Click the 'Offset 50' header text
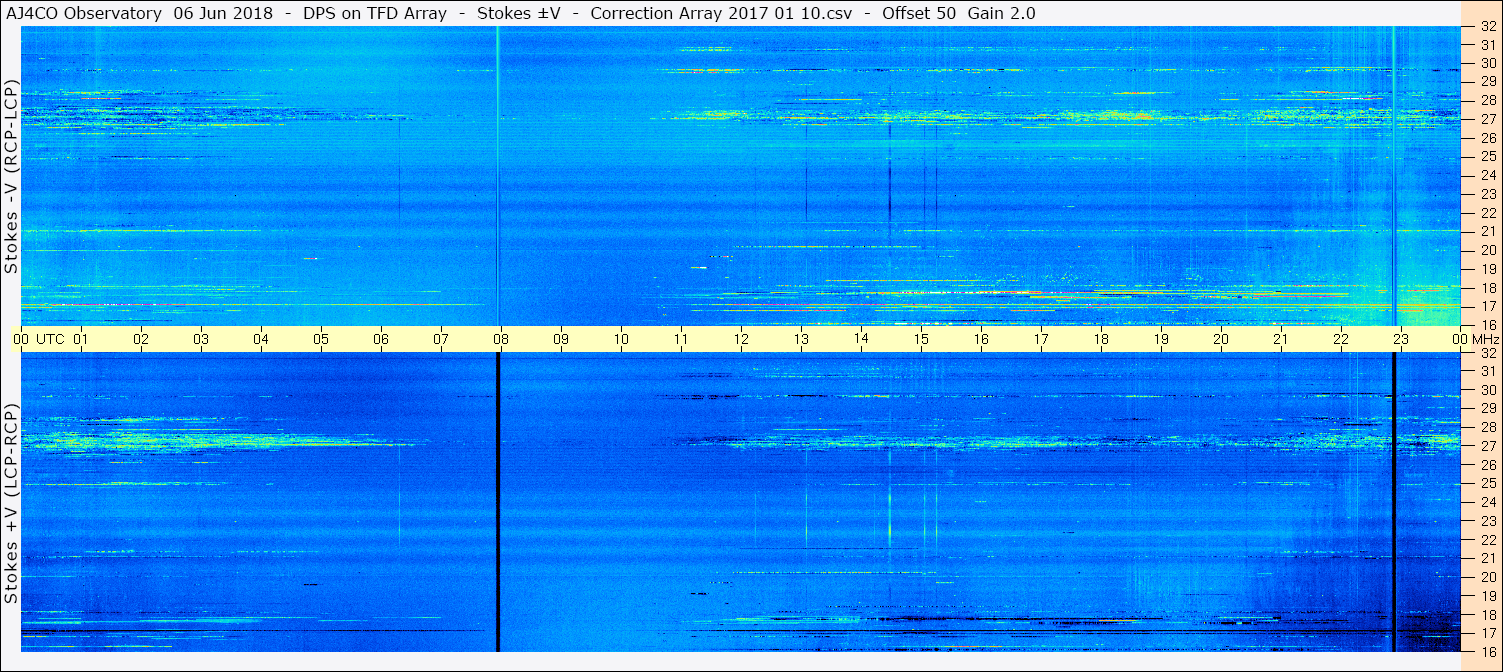 (918, 13)
